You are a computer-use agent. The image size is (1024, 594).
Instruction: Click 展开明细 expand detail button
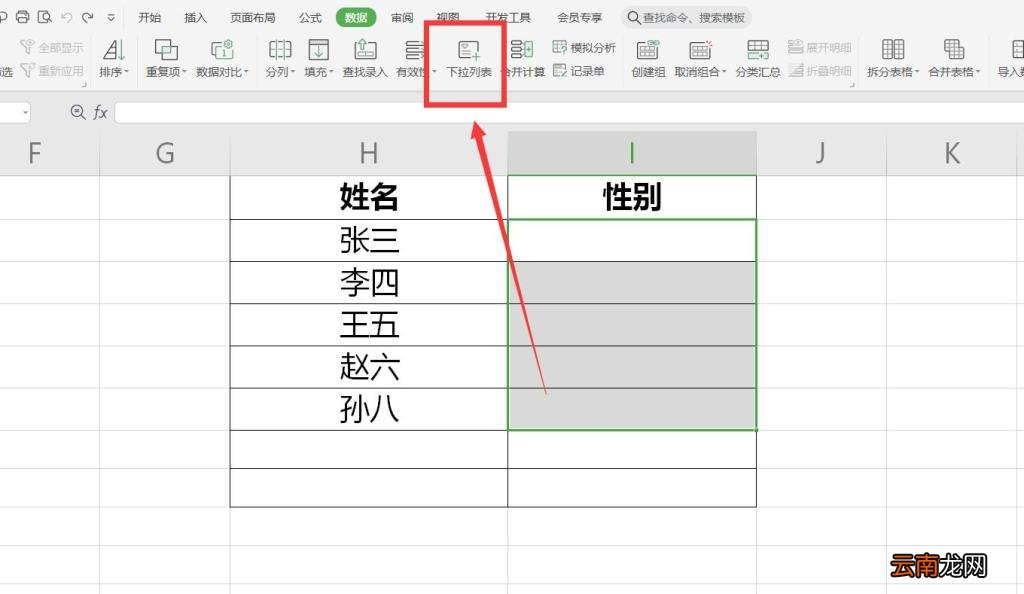[x=820, y=47]
